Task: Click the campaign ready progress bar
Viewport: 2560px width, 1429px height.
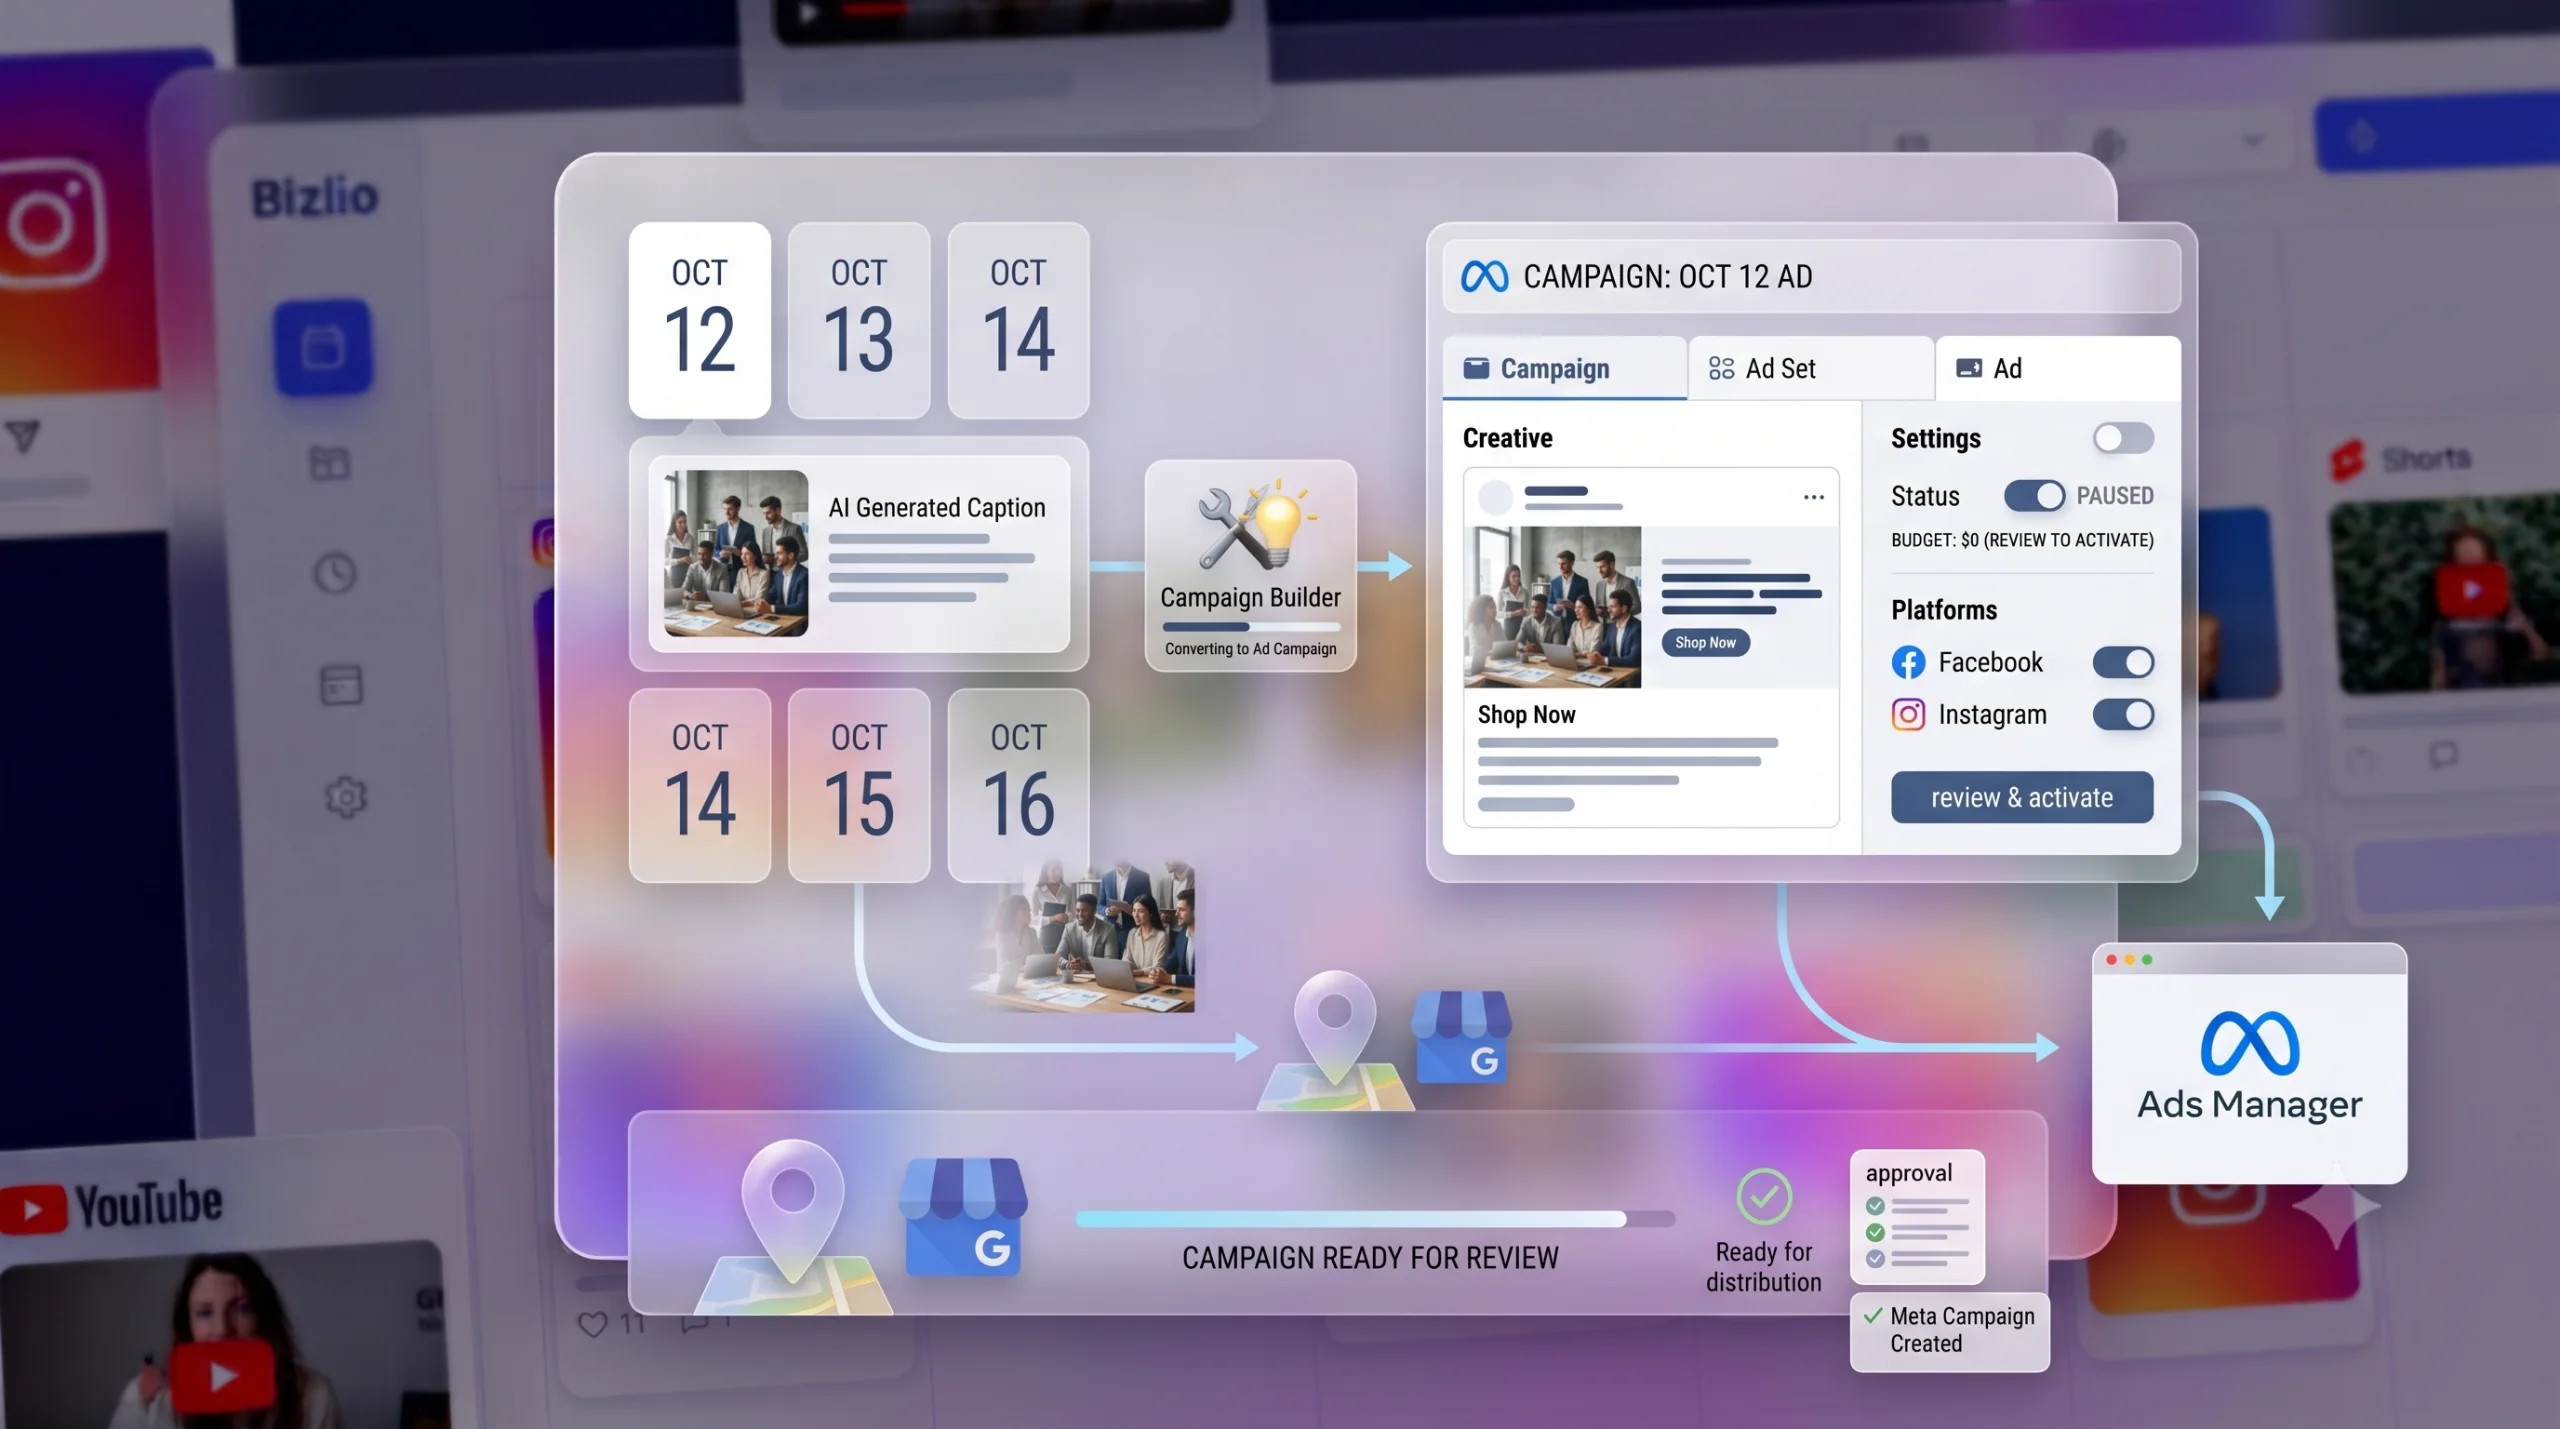Action: (1375, 1219)
